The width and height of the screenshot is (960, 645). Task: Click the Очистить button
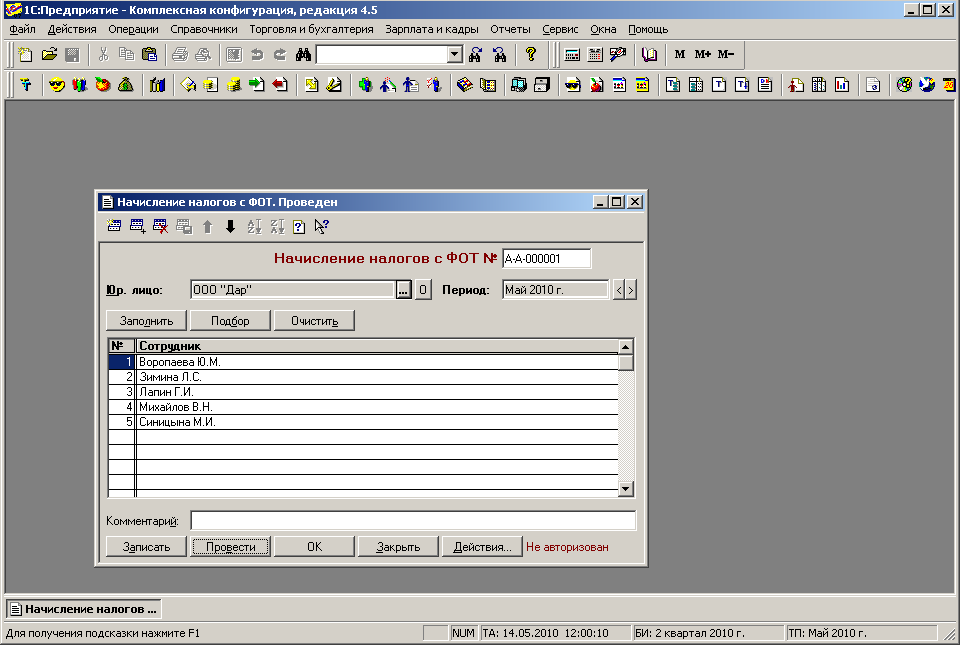[314, 321]
